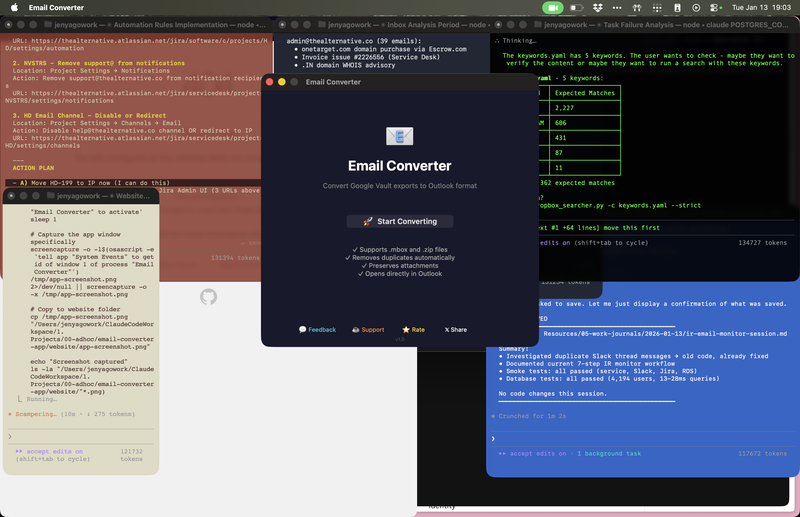Click the GitHub logo on the white page
Image resolution: width=800 pixels, height=517 pixels.
point(208,297)
